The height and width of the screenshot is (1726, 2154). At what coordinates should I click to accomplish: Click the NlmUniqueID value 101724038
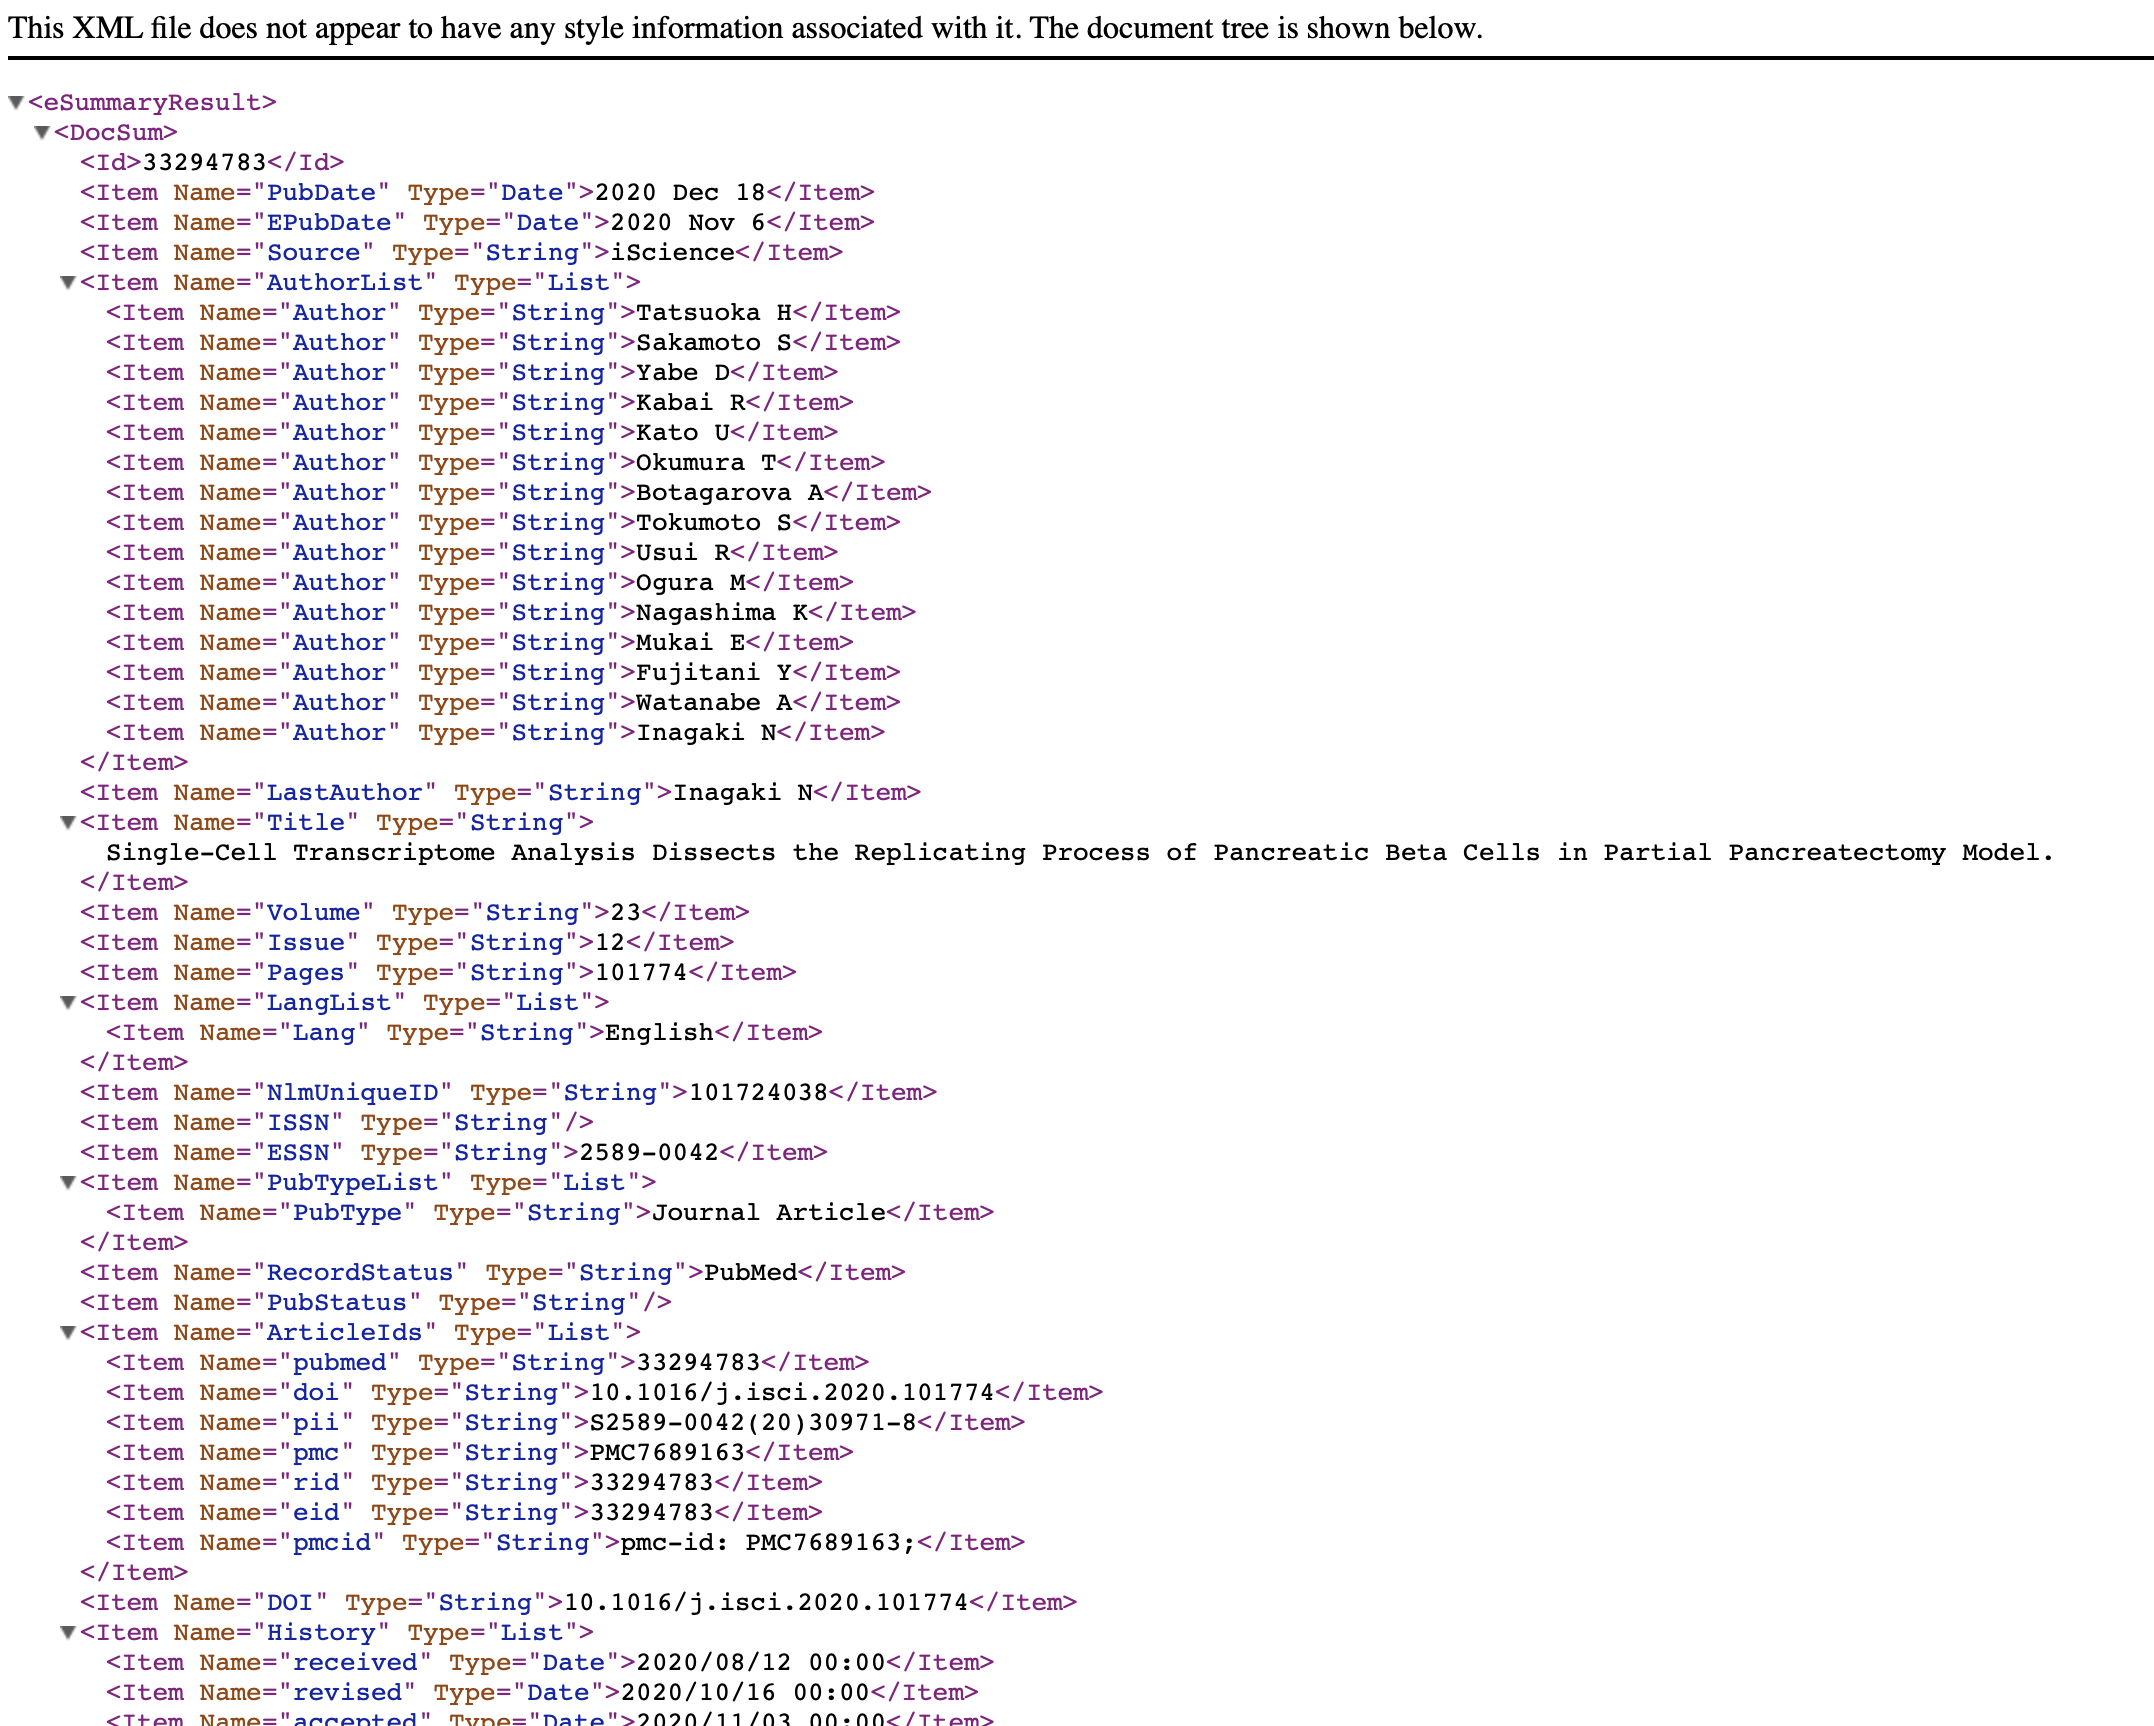coord(758,1093)
